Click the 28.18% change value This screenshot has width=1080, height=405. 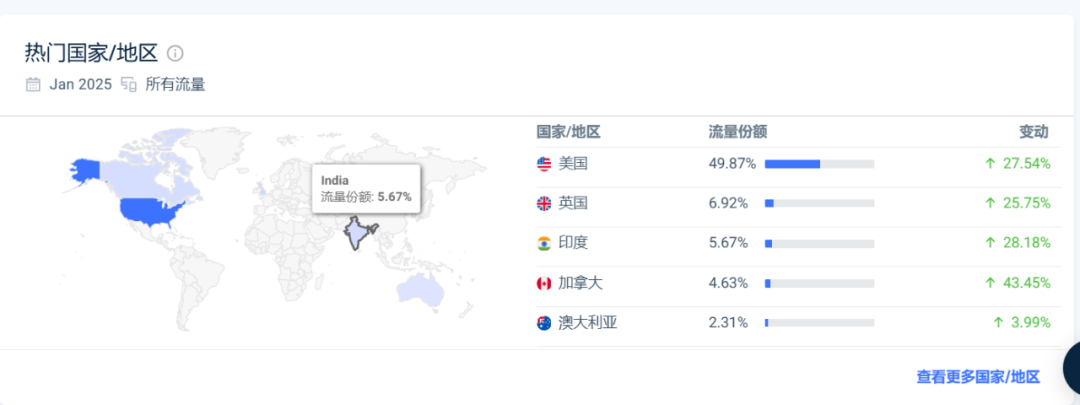point(1026,243)
